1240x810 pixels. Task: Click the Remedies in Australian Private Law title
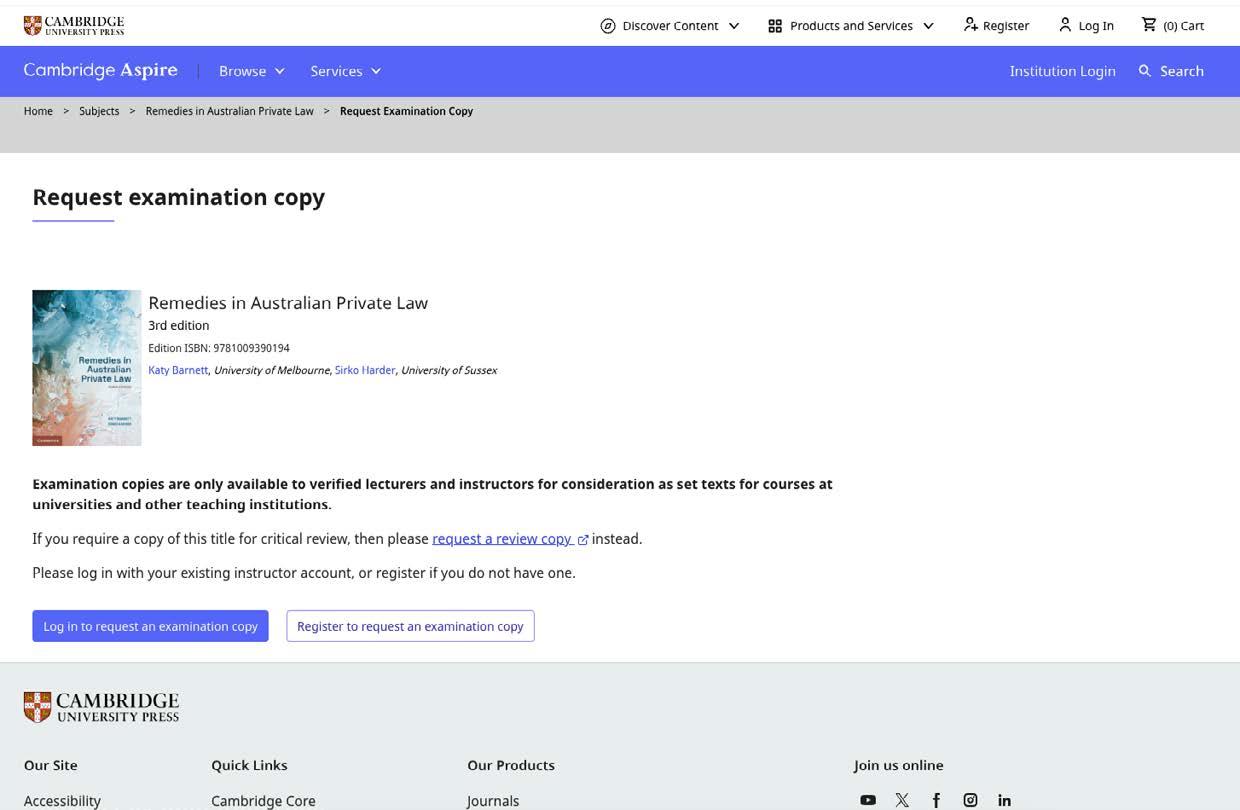pos(288,303)
